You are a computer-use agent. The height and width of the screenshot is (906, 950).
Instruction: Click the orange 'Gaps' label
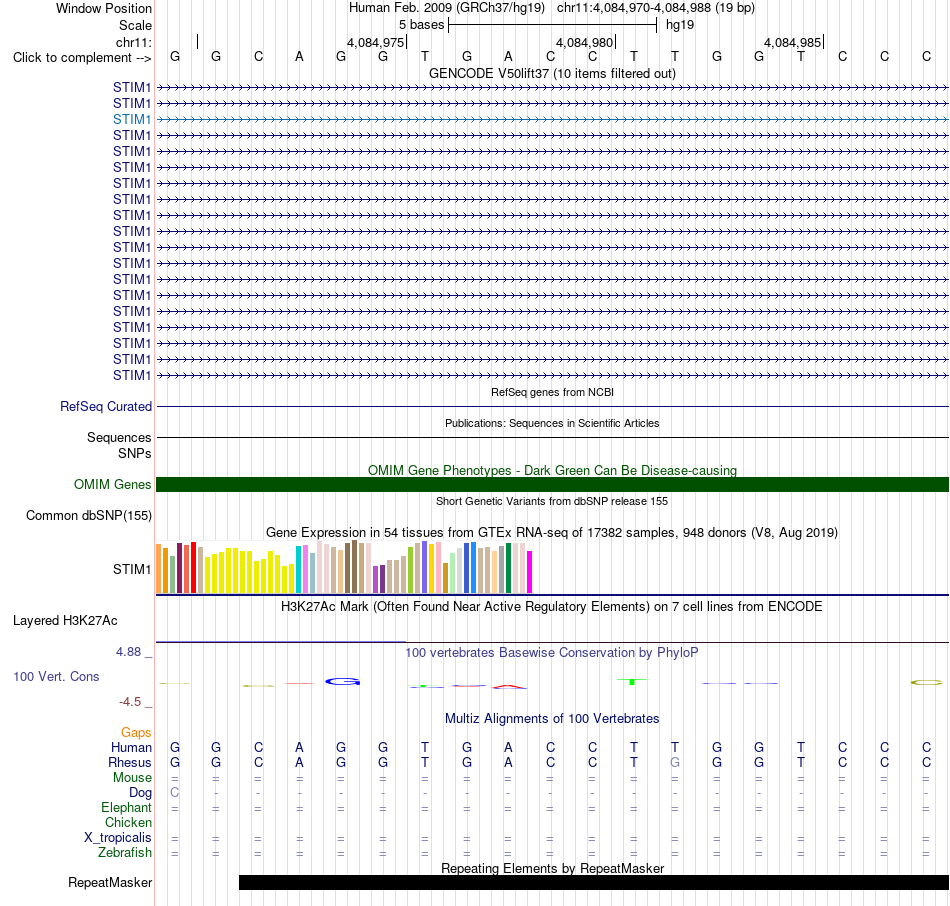[x=136, y=733]
